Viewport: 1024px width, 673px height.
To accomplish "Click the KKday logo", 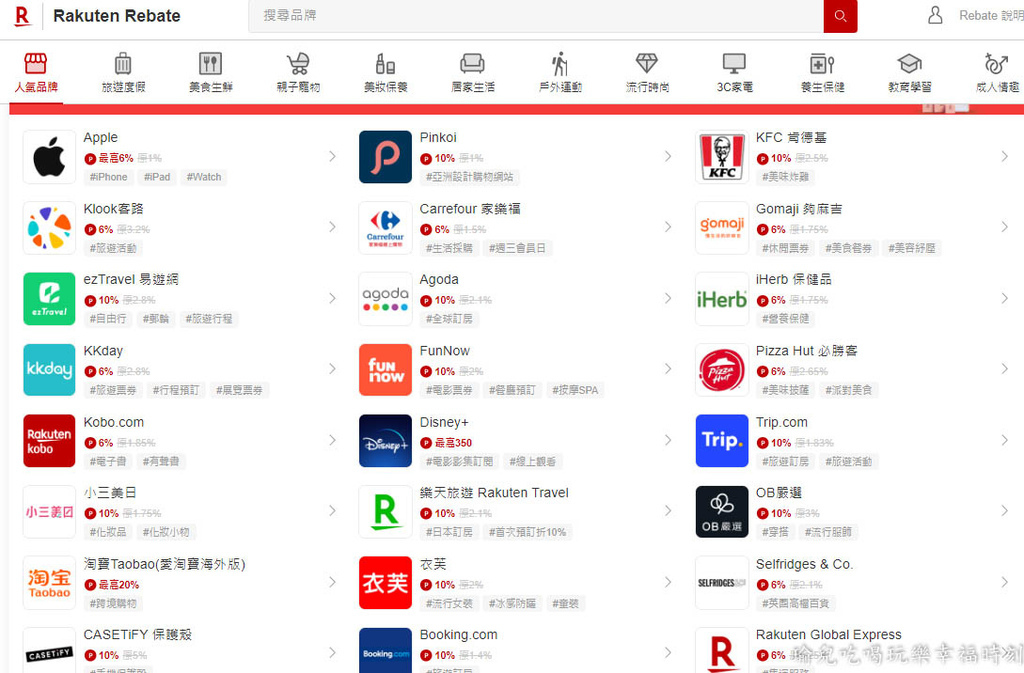I will [50, 369].
